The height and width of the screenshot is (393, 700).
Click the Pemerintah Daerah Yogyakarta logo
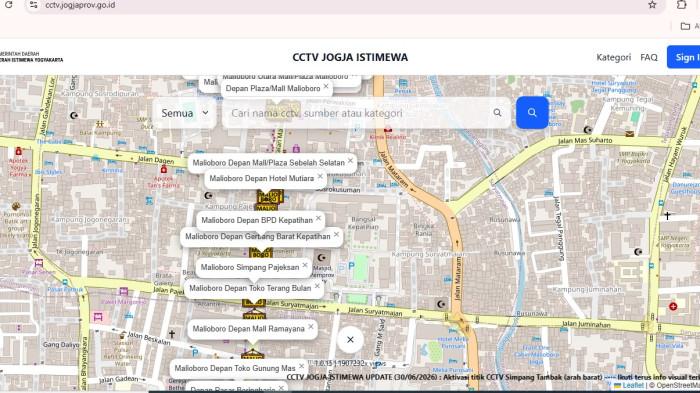coord(31,57)
